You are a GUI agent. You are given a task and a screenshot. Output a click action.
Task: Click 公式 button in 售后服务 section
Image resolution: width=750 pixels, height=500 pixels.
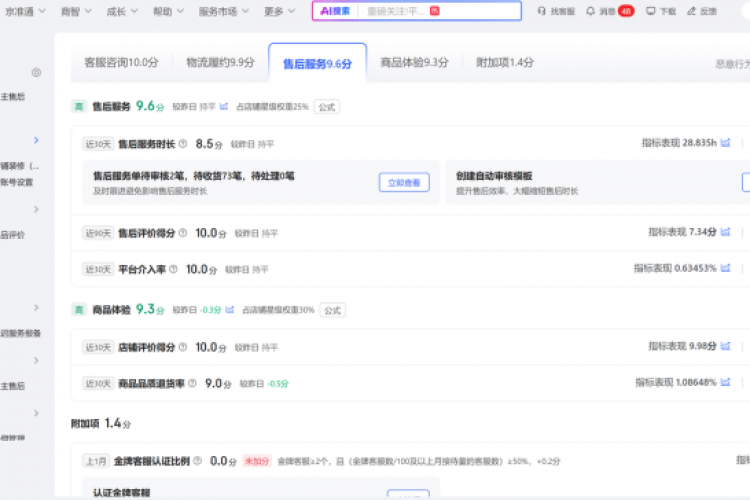pyautogui.click(x=327, y=107)
